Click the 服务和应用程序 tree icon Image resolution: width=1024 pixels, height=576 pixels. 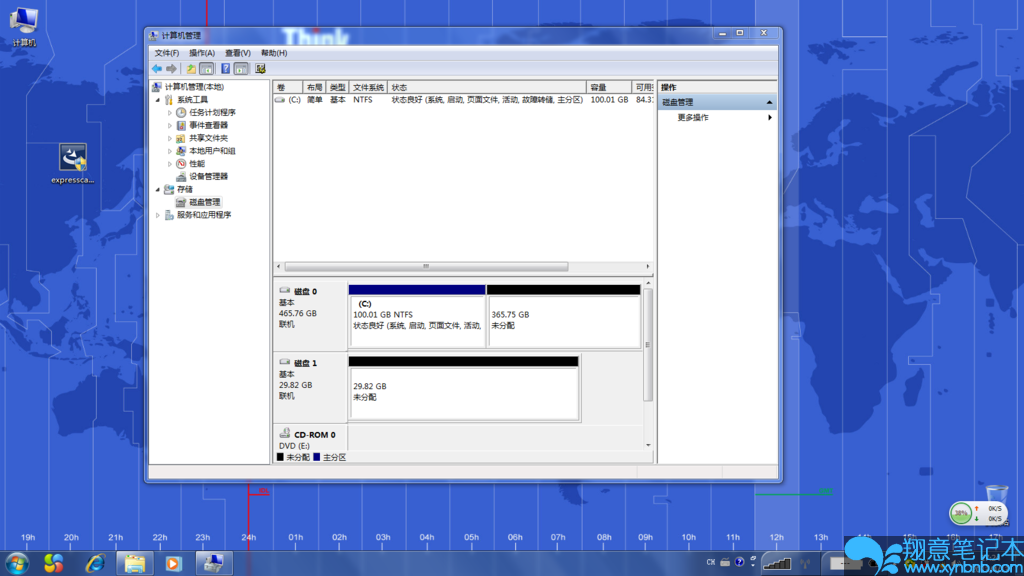point(168,215)
